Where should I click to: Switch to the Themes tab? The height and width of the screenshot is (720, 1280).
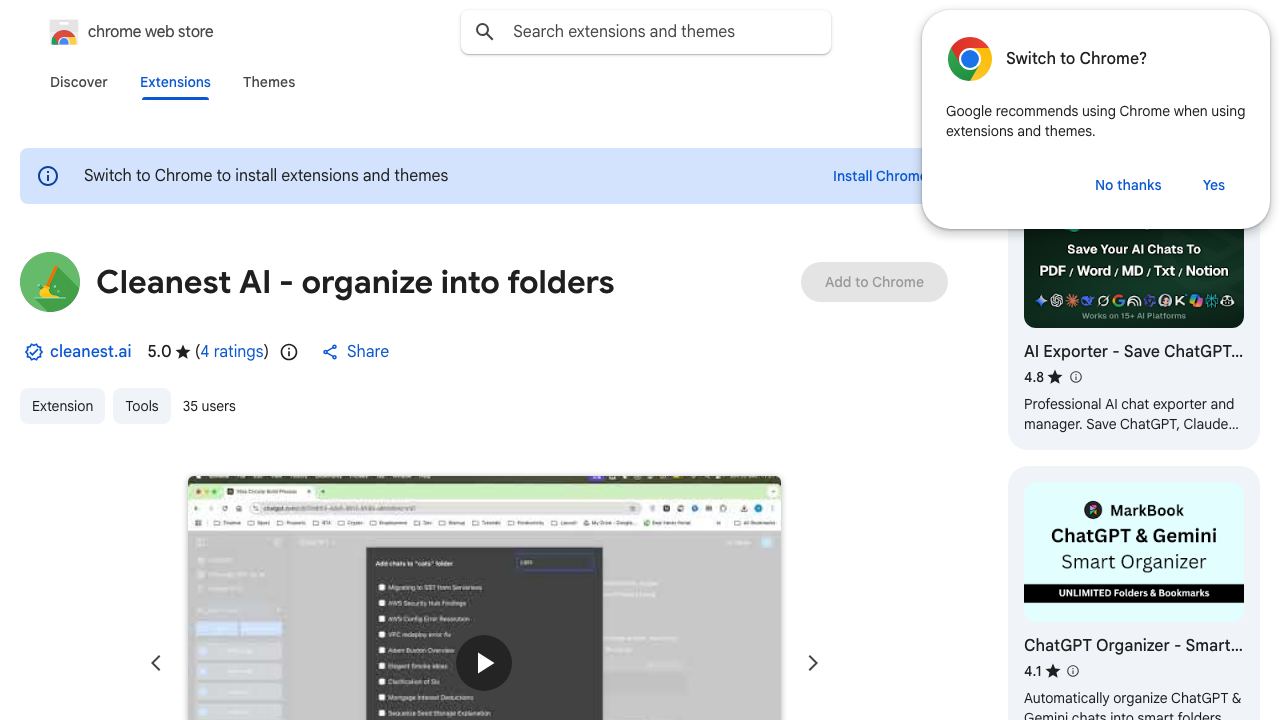pyautogui.click(x=269, y=82)
